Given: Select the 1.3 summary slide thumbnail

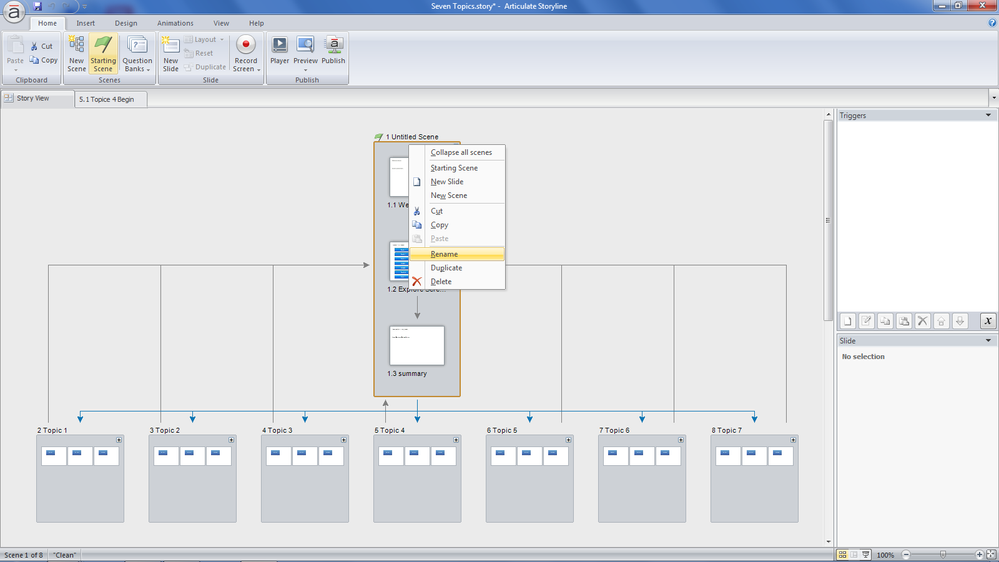Looking at the screenshot, I should 417,345.
